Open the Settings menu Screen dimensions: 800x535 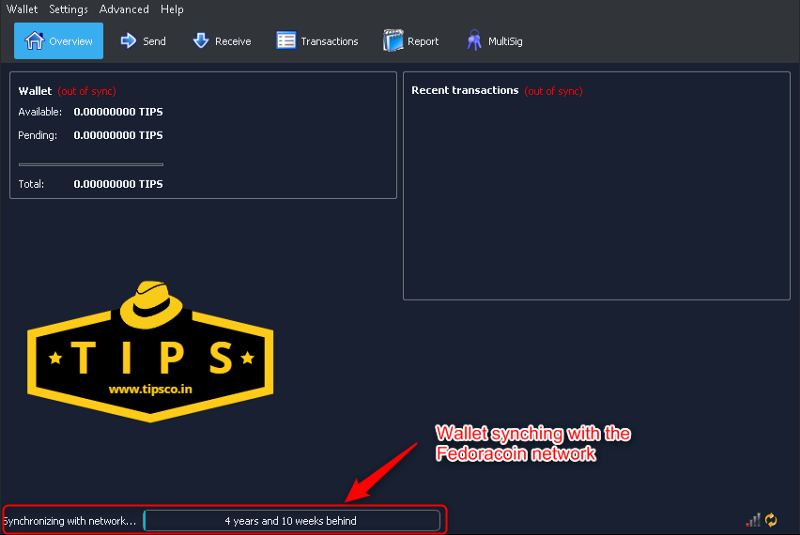68,9
